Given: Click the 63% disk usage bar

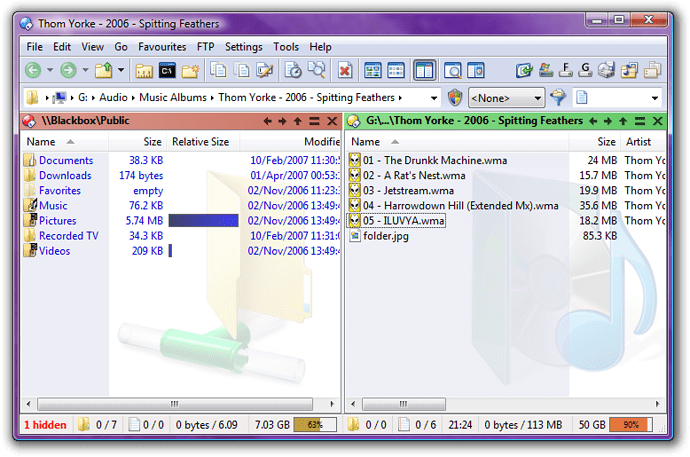Looking at the screenshot, I should (315, 425).
